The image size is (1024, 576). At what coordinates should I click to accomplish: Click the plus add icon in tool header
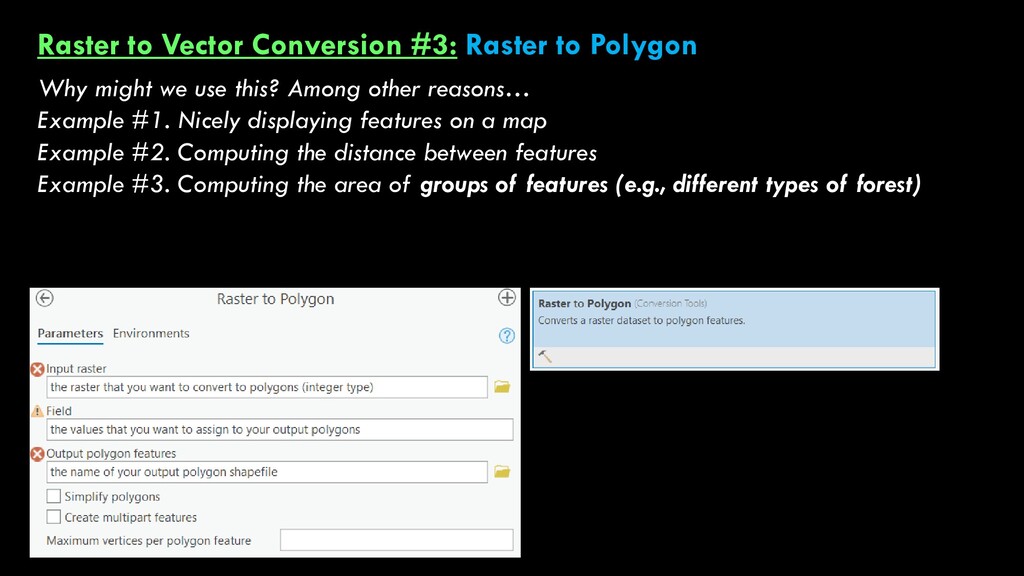pos(507,298)
